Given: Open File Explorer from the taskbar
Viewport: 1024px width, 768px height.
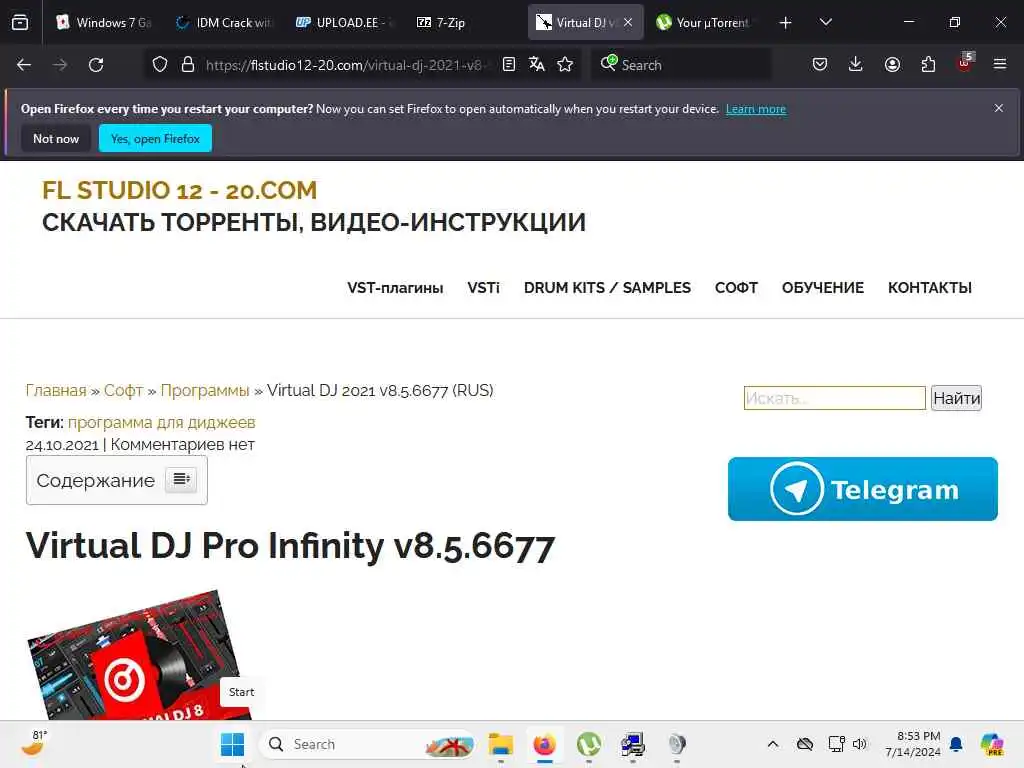Looking at the screenshot, I should pyautogui.click(x=501, y=744).
